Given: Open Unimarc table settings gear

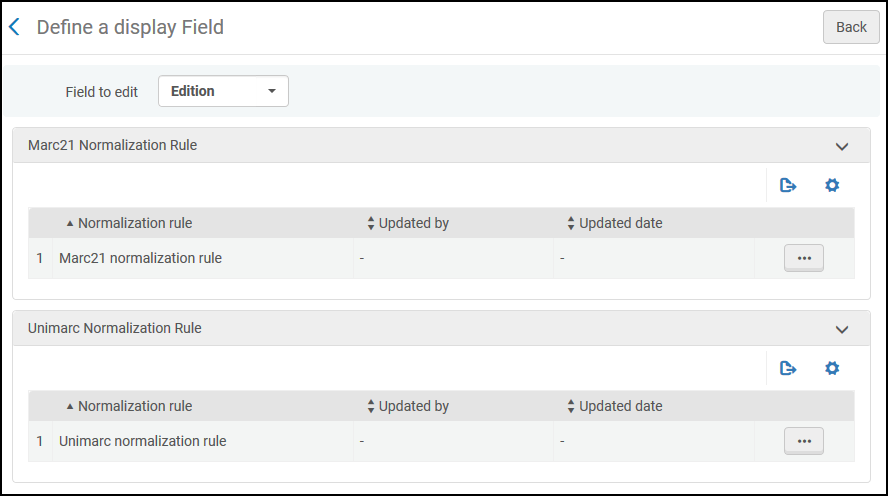Looking at the screenshot, I should click(832, 368).
